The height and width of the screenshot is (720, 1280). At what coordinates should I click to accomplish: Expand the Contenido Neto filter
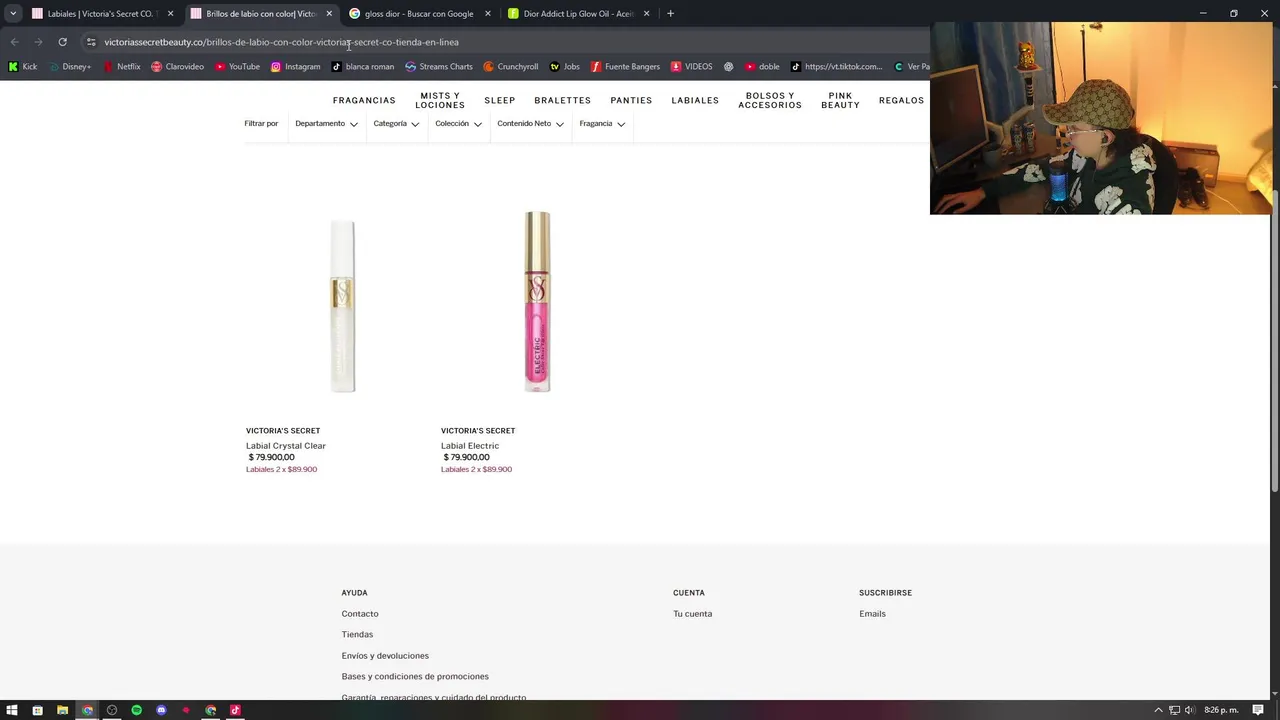[x=530, y=124]
